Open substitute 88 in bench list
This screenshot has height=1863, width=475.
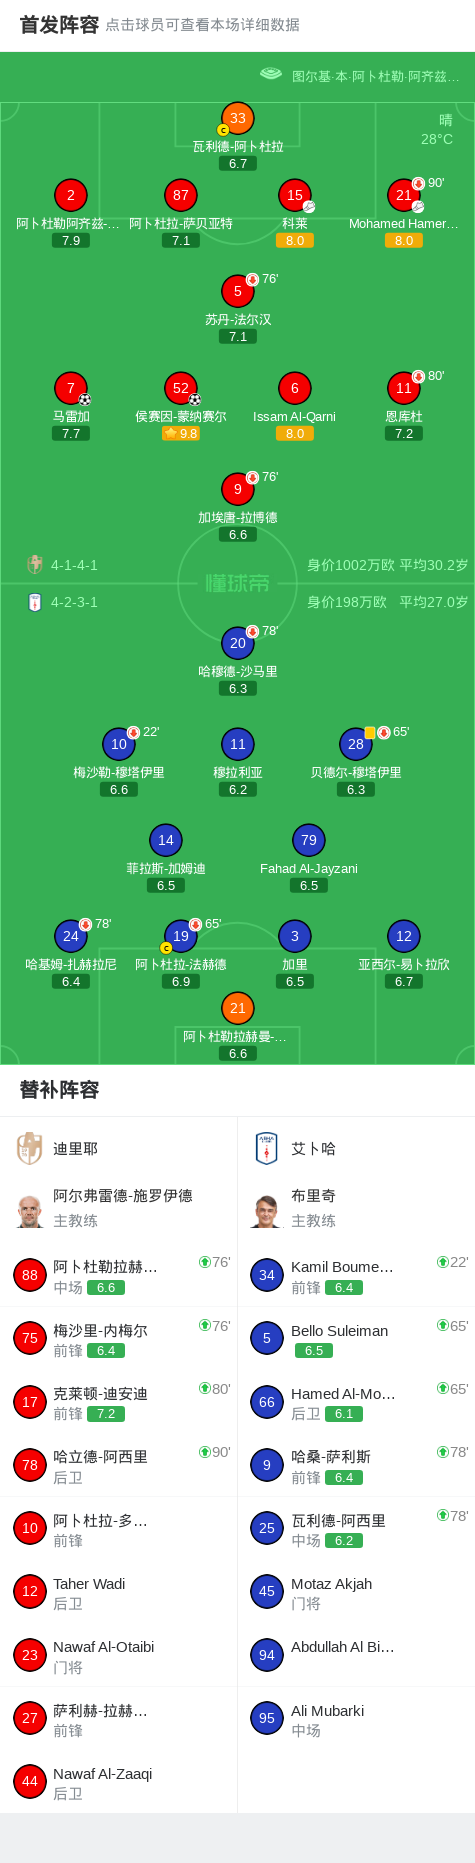click(118, 1275)
